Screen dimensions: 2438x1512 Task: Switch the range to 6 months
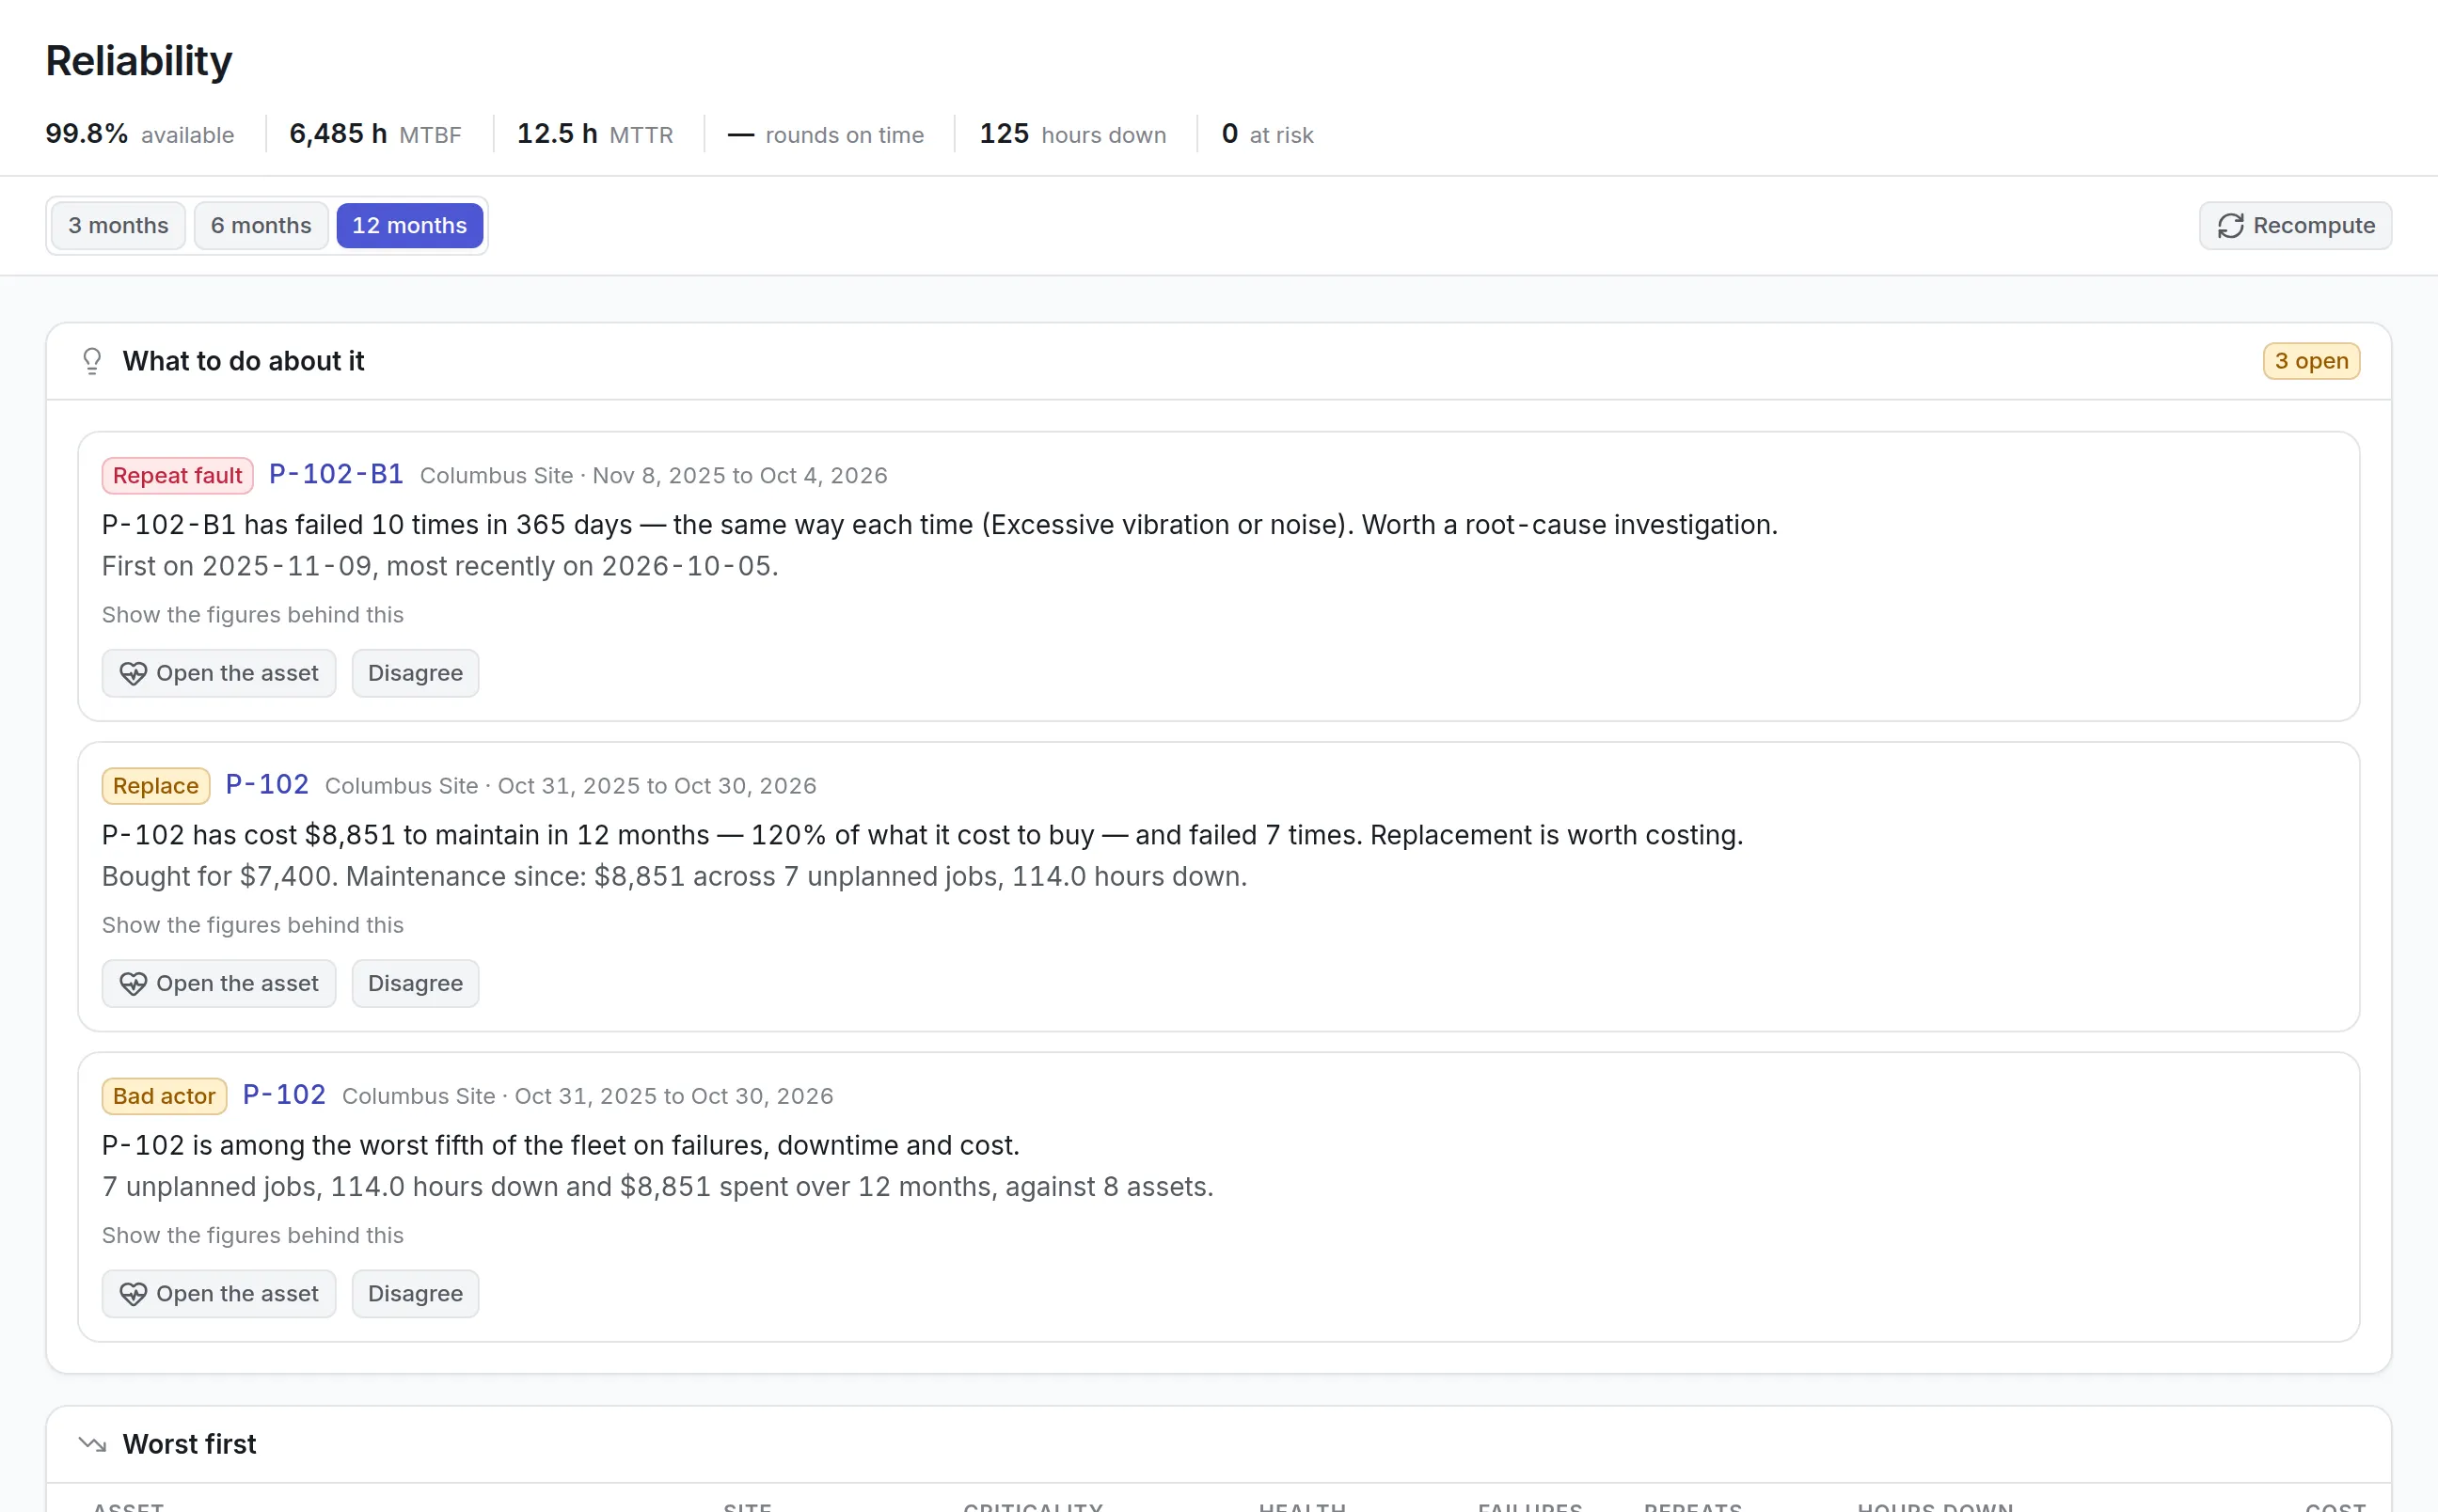tap(261, 226)
